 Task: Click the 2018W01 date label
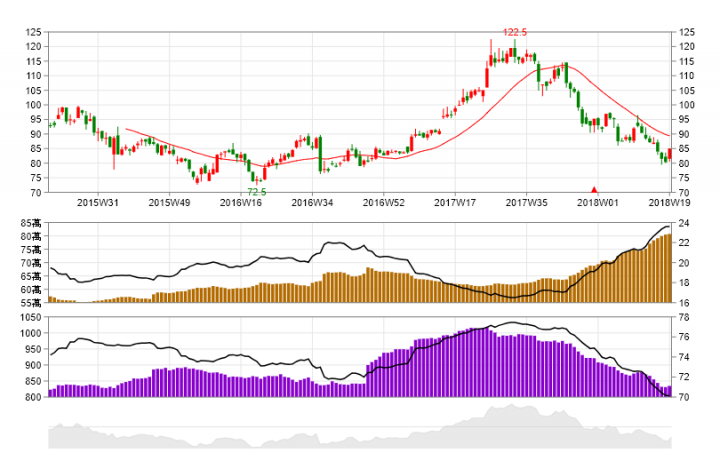(598, 202)
